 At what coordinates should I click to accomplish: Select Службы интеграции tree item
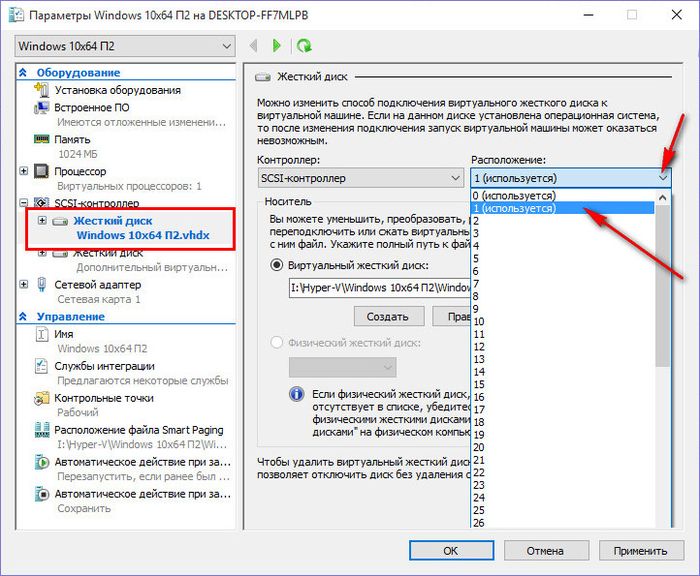point(104,366)
